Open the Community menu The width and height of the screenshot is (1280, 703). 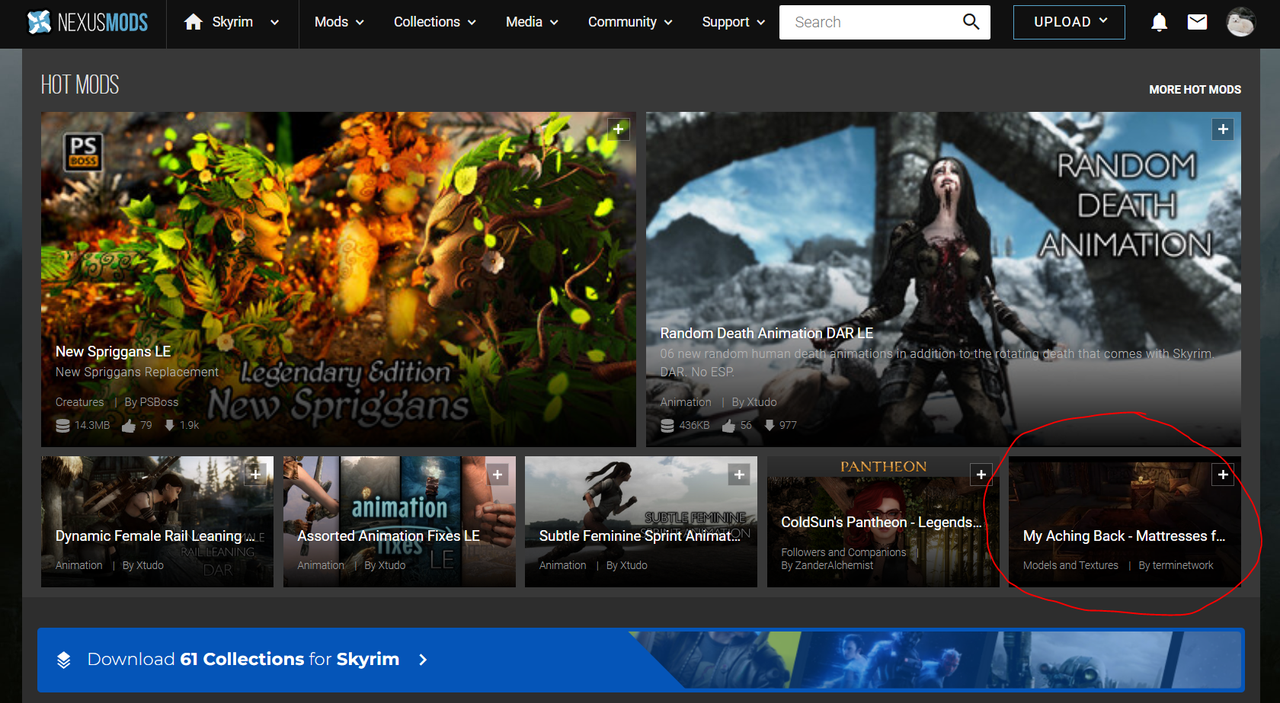tap(630, 22)
